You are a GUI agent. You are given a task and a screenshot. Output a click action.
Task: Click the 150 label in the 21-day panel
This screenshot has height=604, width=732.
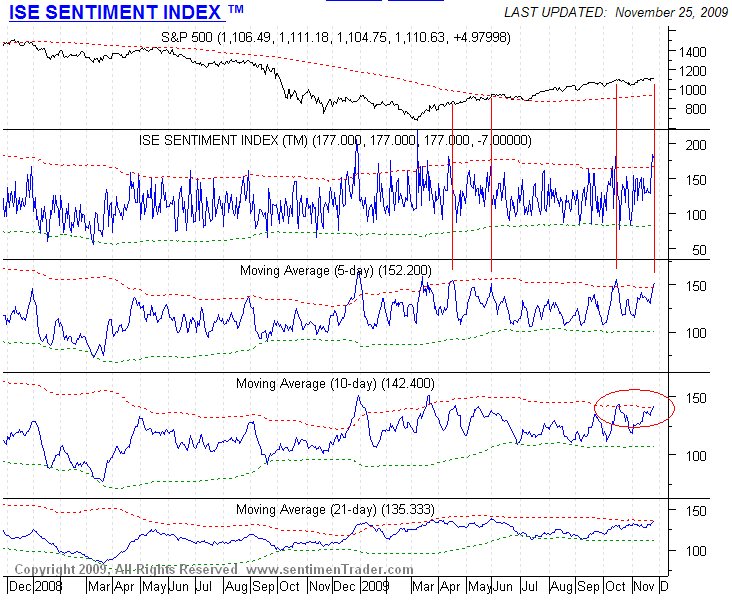pyautogui.click(x=696, y=511)
